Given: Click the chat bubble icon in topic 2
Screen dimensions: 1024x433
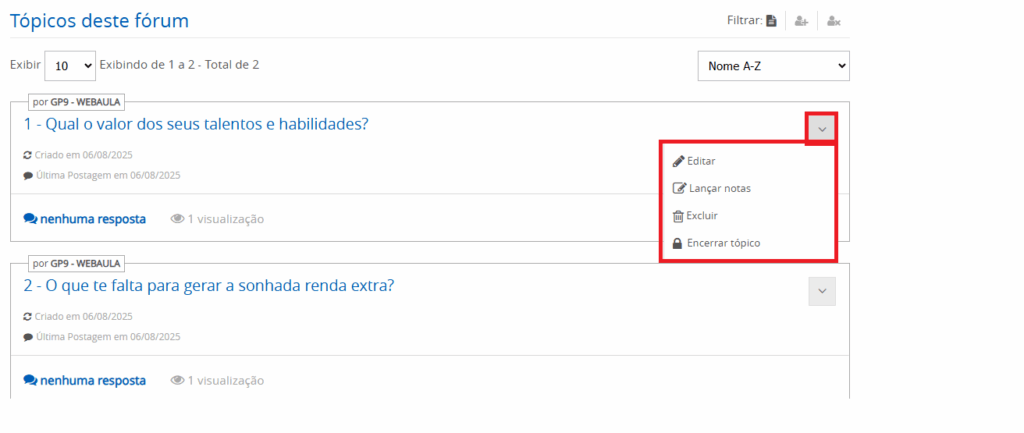Looking at the screenshot, I should pos(30,381).
